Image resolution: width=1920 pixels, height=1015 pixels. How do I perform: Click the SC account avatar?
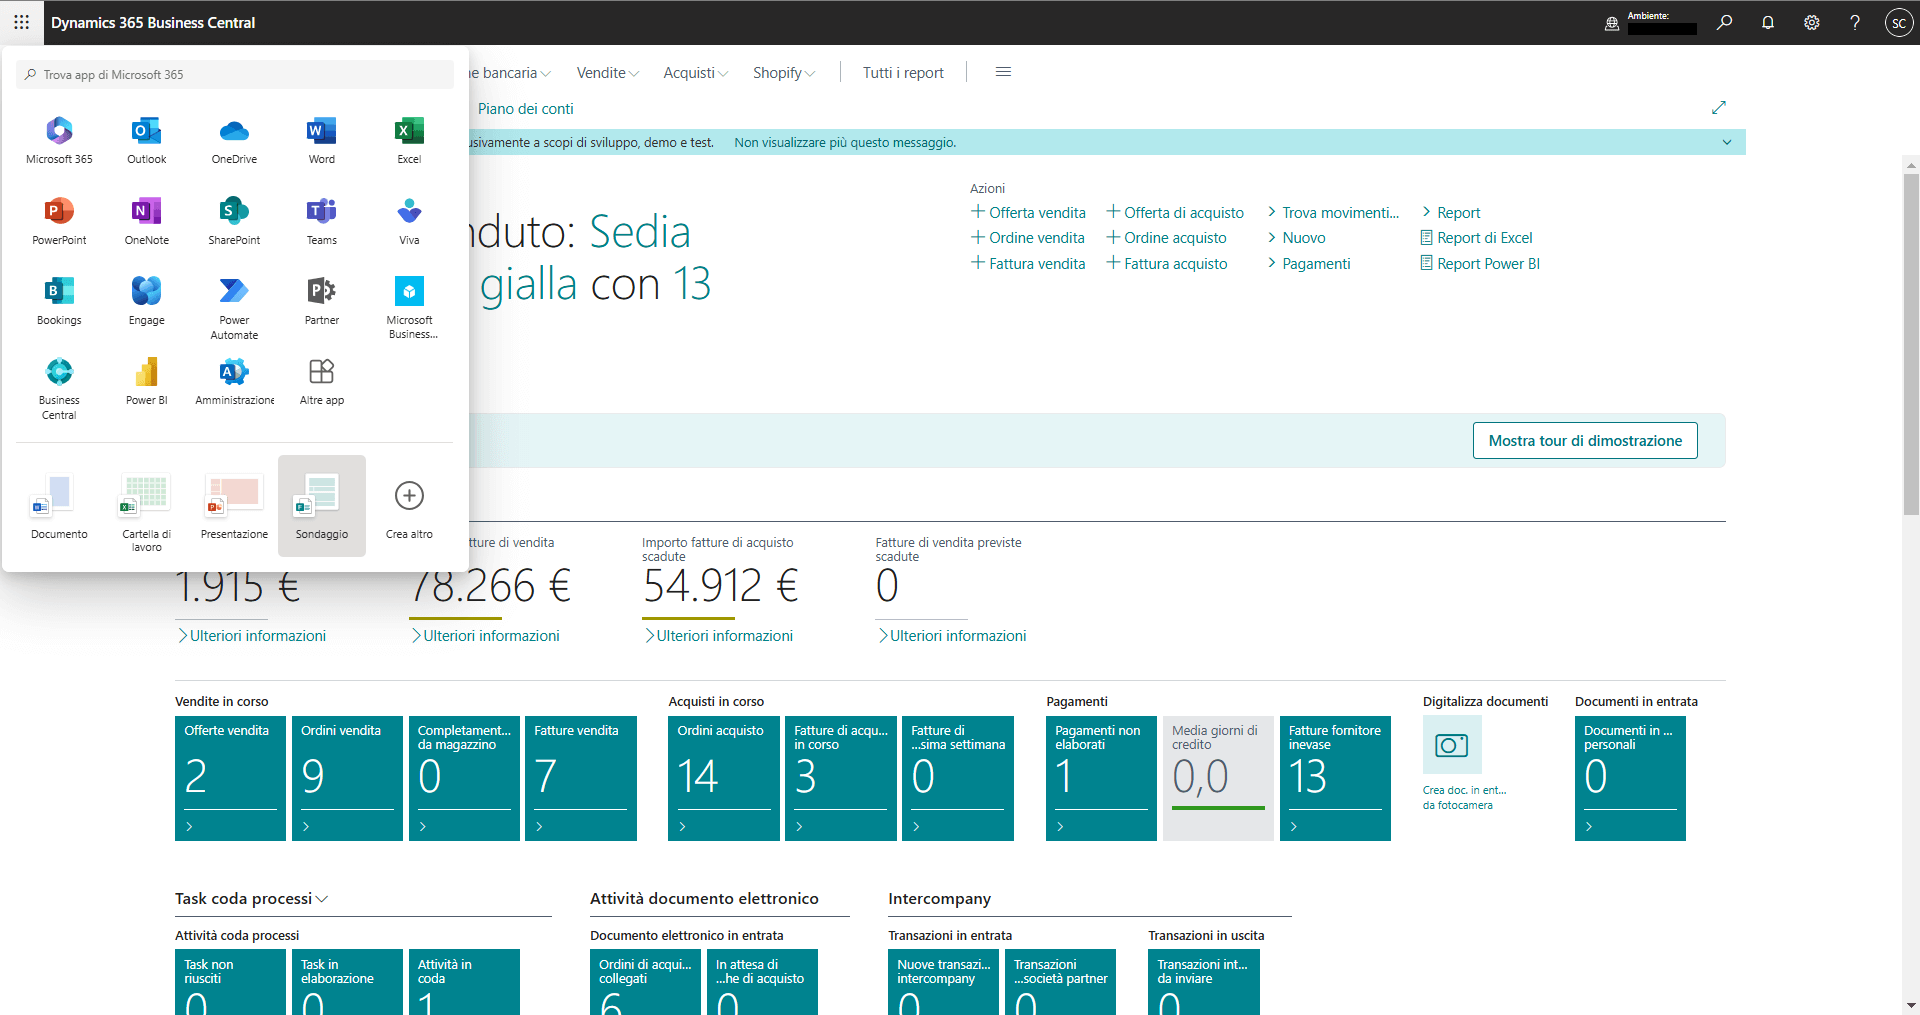[1898, 22]
